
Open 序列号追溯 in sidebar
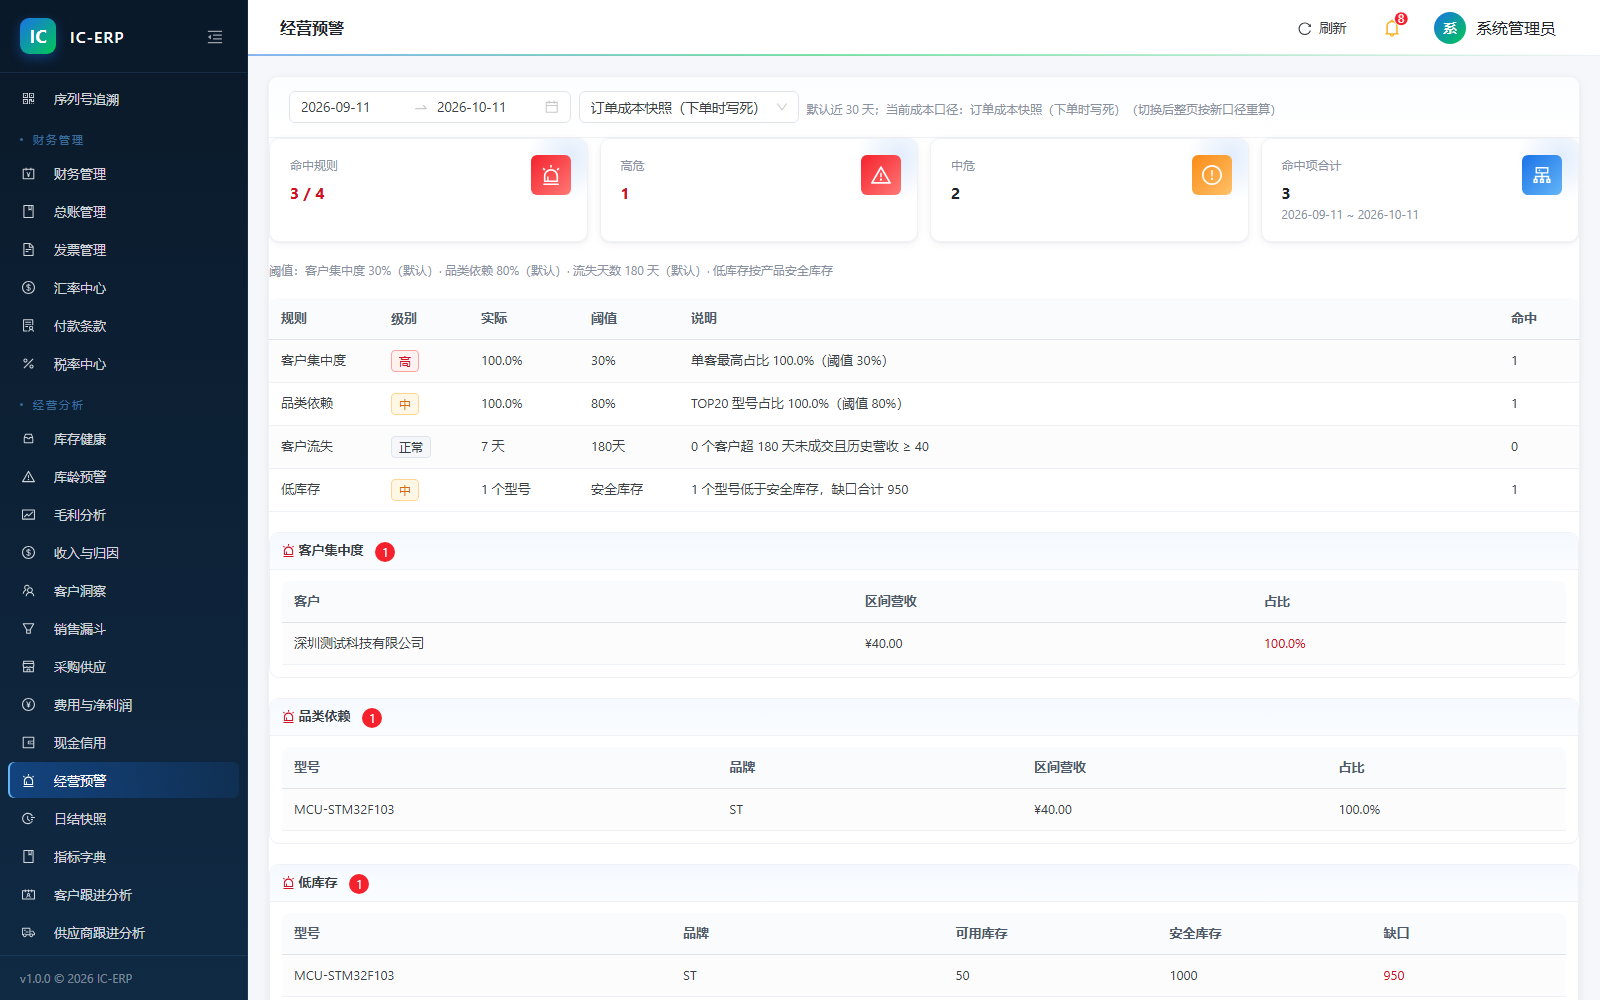tap(123, 99)
